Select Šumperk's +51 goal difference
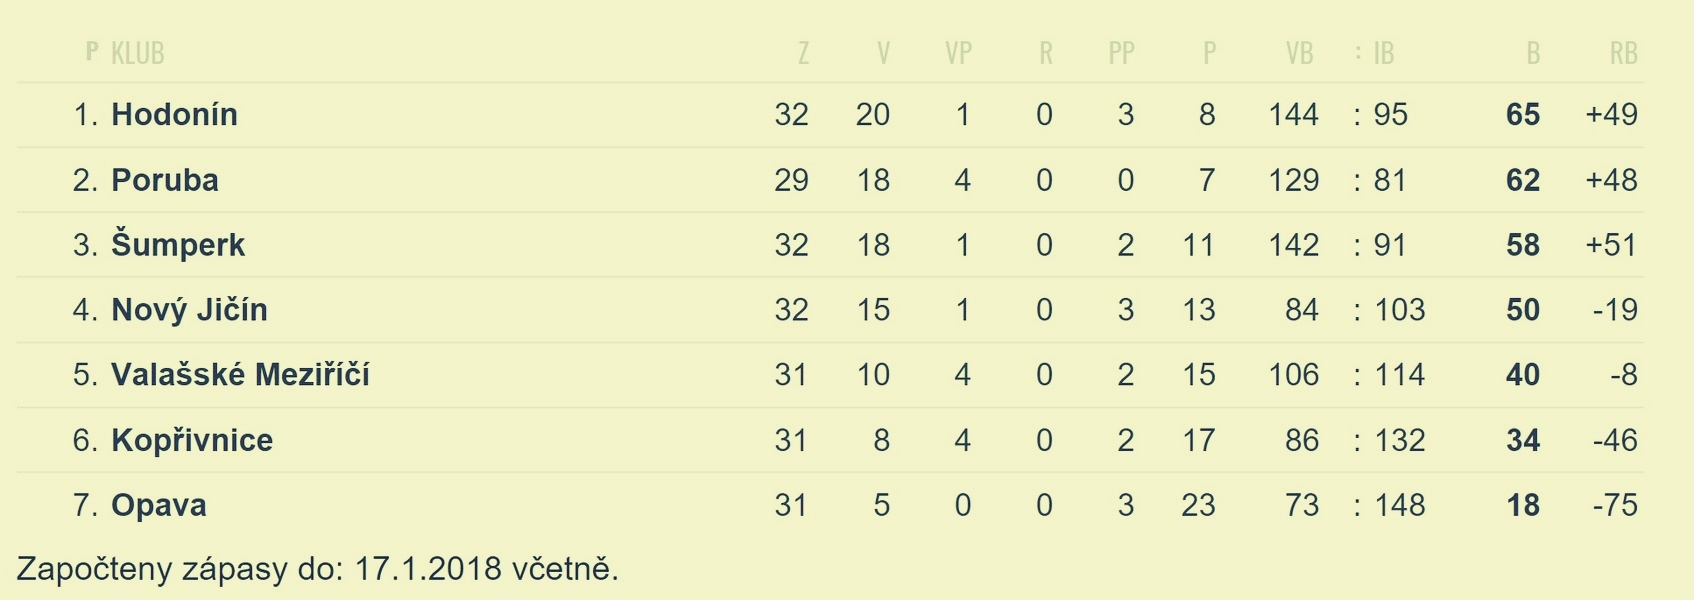Screen dimensions: 1694x600 (x=1611, y=245)
